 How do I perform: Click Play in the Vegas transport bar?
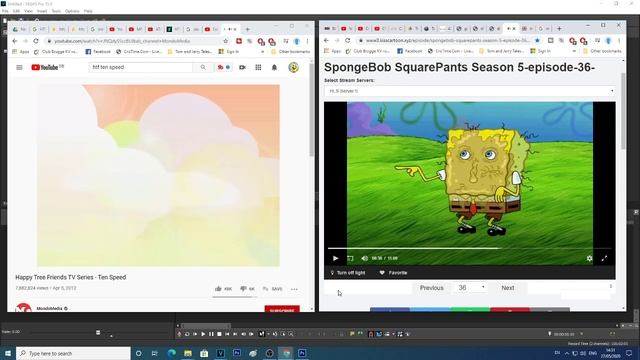coord(203,334)
